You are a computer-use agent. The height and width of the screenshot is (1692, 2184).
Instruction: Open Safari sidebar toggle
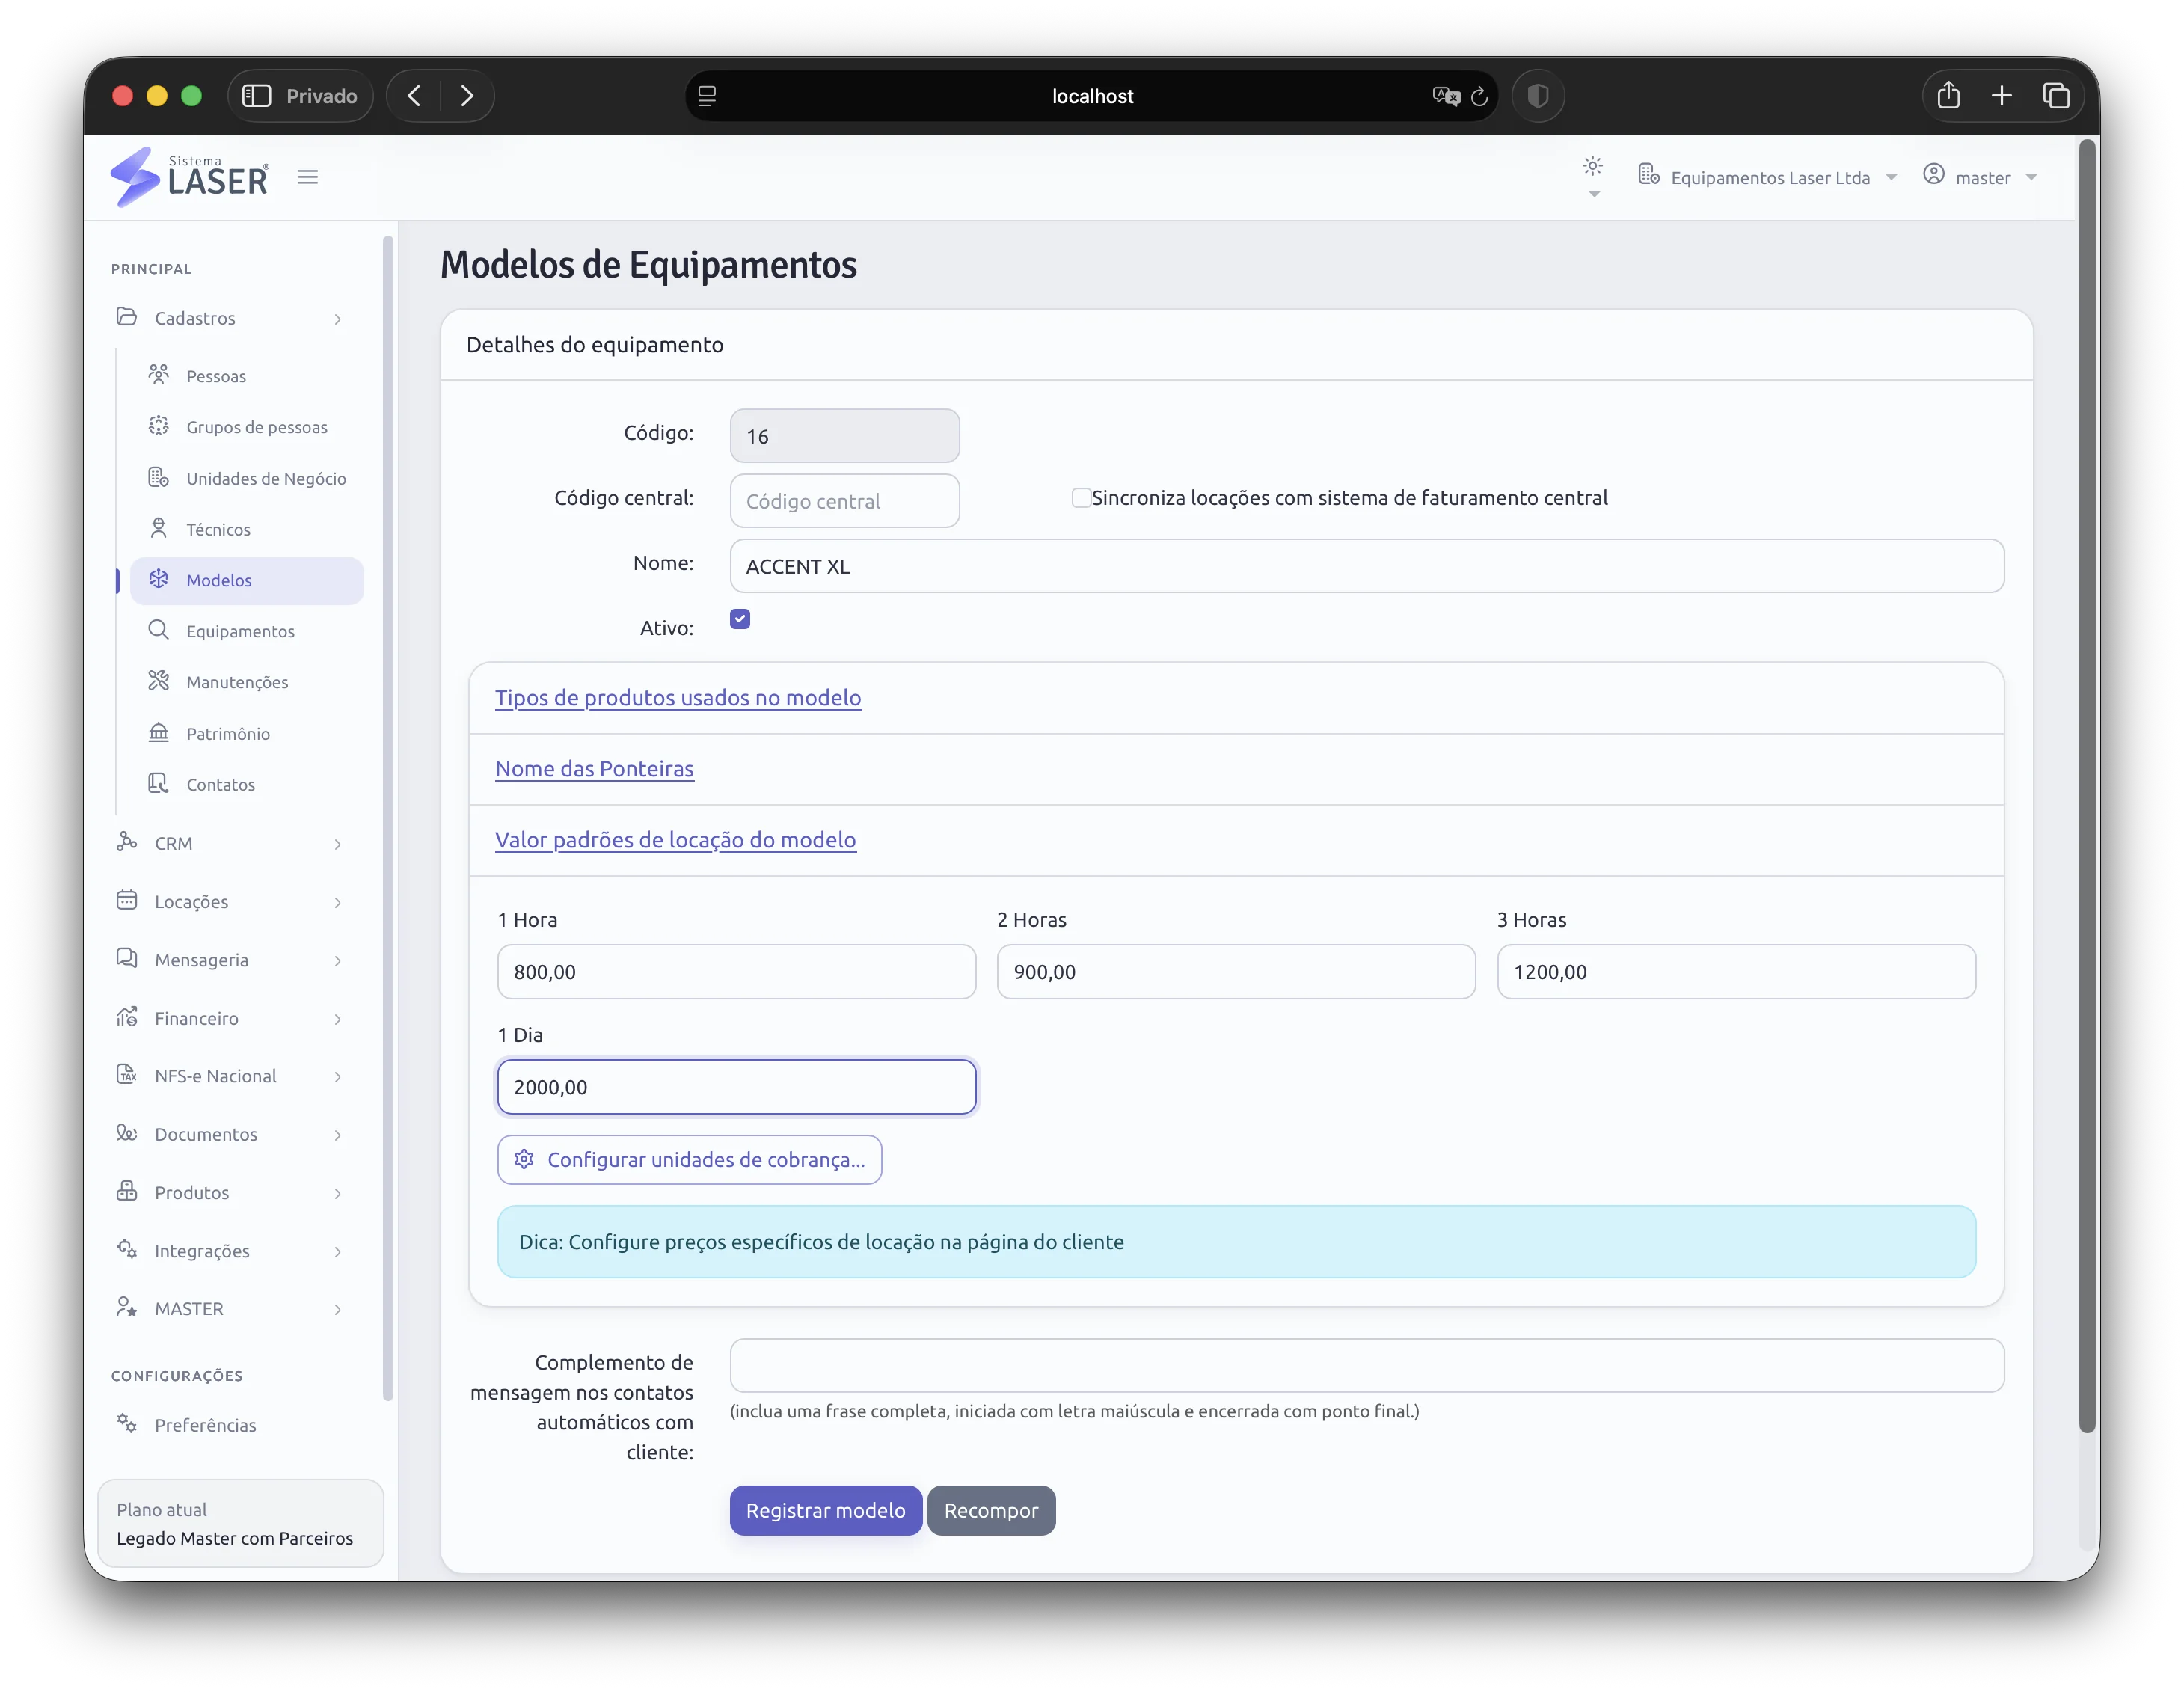click(257, 96)
